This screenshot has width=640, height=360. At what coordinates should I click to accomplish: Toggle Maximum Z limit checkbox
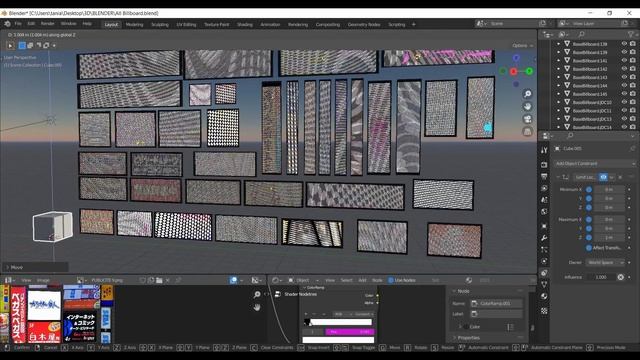point(589,237)
